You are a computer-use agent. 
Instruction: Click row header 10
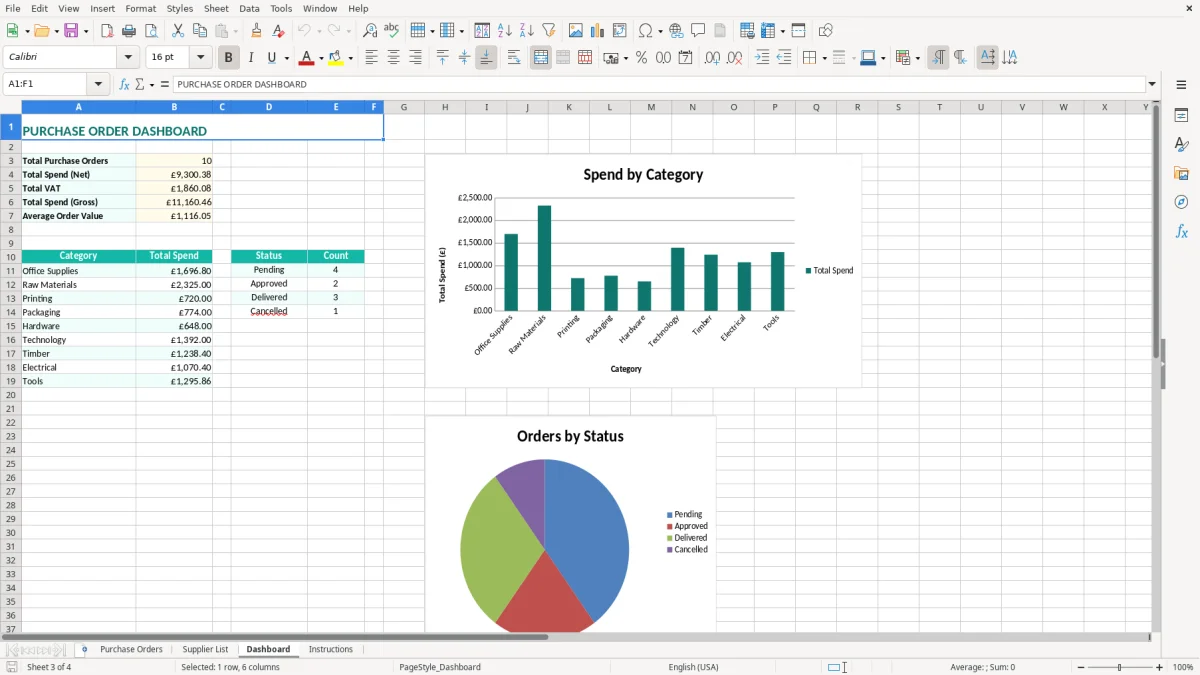[11, 257]
